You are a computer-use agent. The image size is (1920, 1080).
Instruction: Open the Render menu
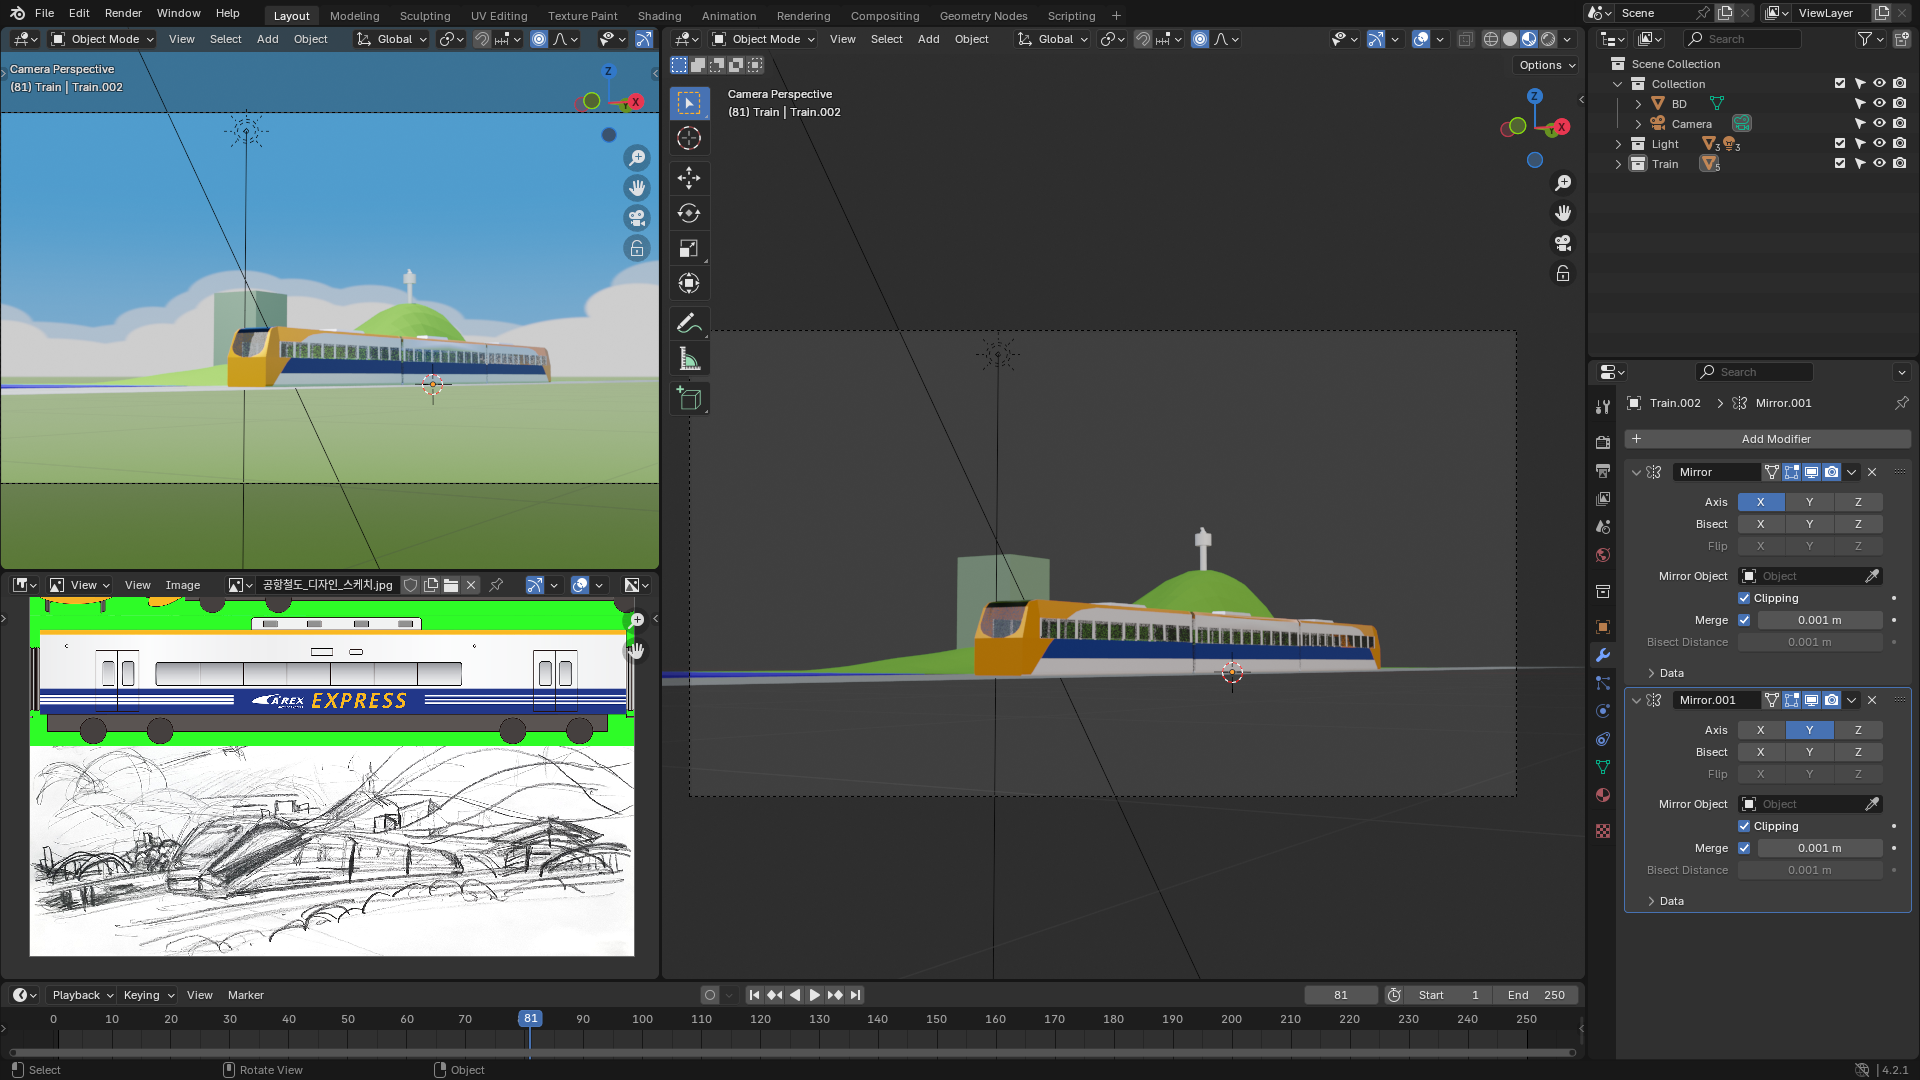pyautogui.click(x=123, y=13)
